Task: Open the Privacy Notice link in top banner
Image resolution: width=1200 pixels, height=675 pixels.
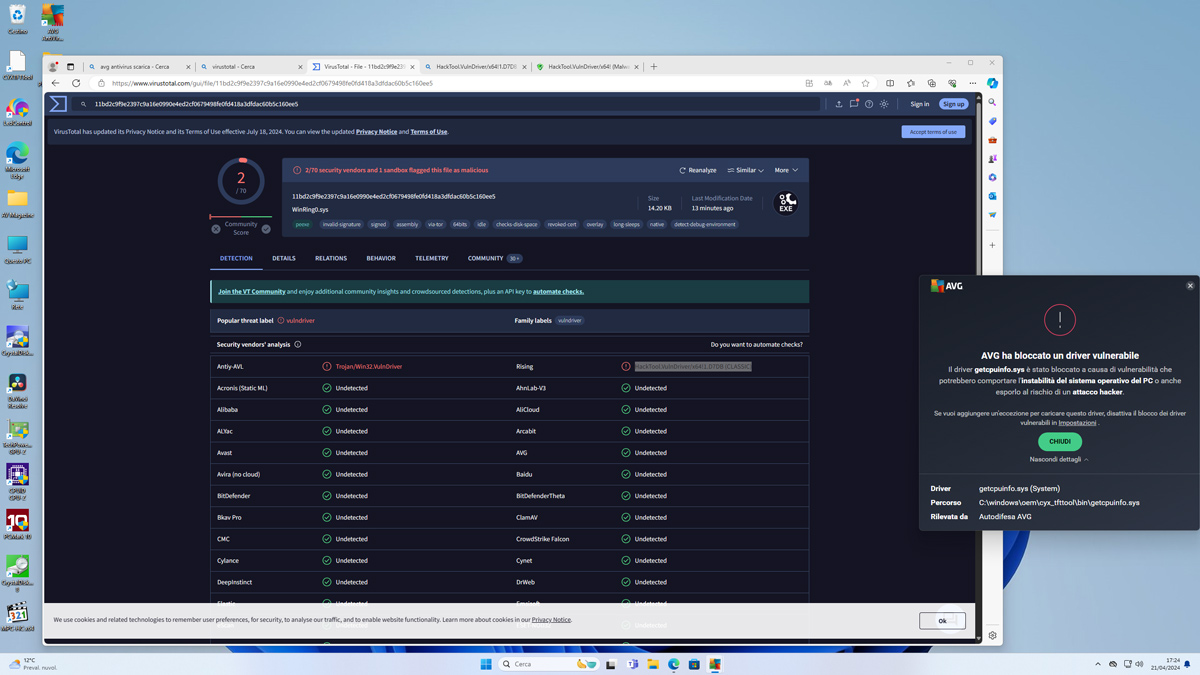Action: pyautogui.click(x=377, y=132)
